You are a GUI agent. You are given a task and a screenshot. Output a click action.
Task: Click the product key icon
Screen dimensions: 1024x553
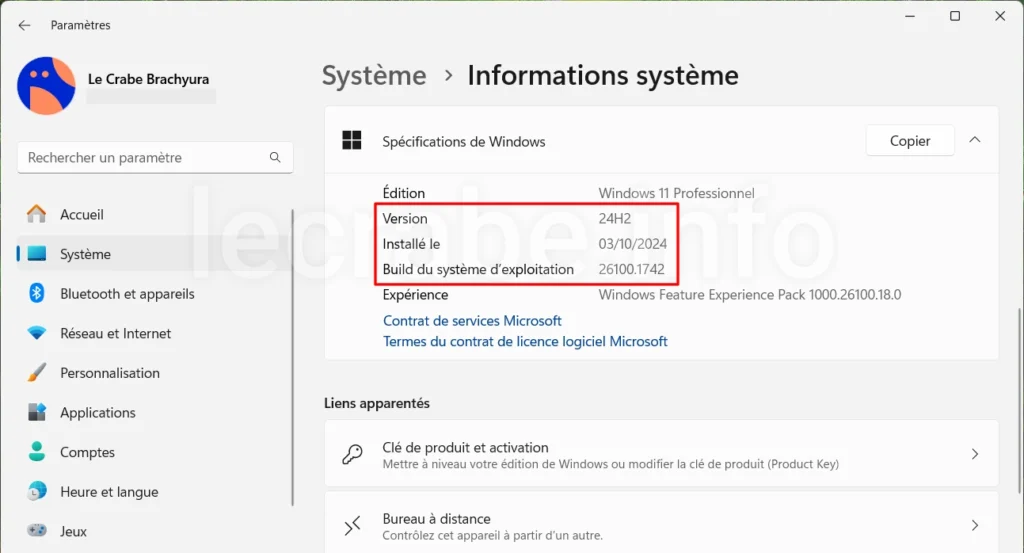[x=352, y=454]
